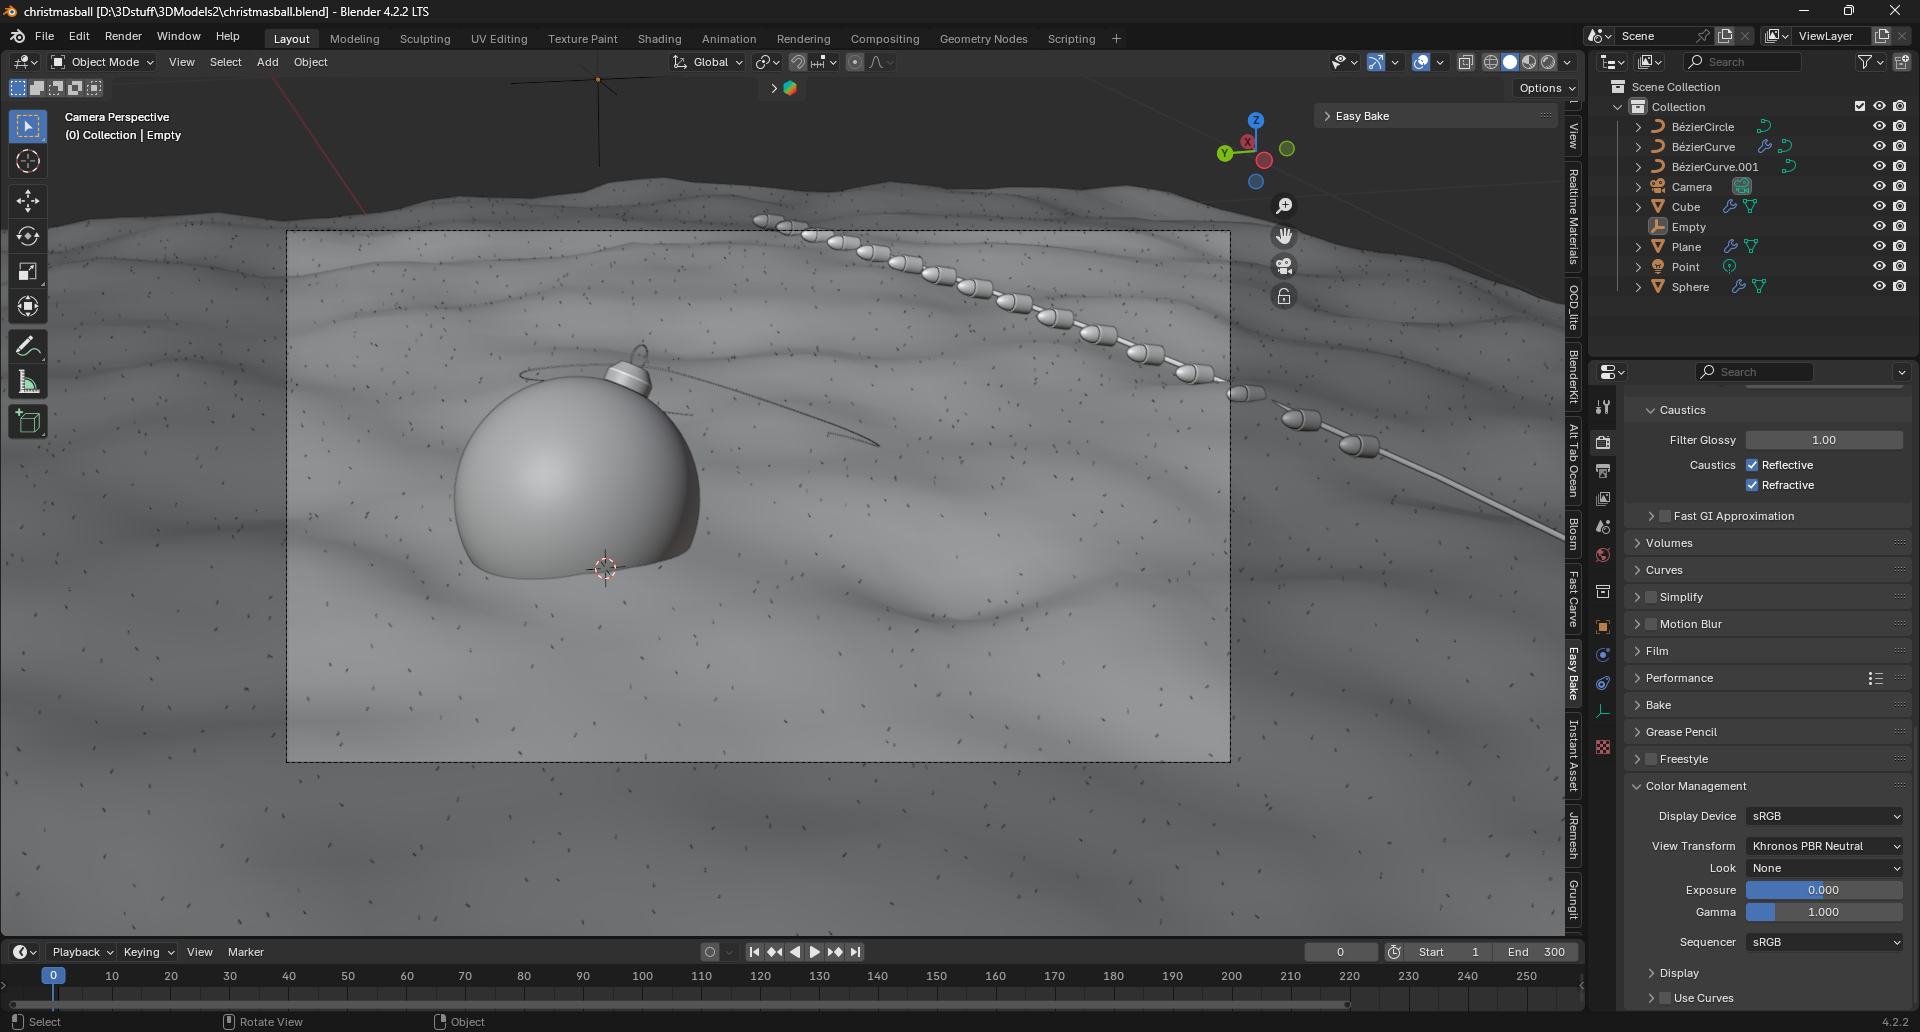Viewport: 1920px width, 1032px height.
Task: Enable the Simplify checkbox
Action: [x=1651, y=597]
